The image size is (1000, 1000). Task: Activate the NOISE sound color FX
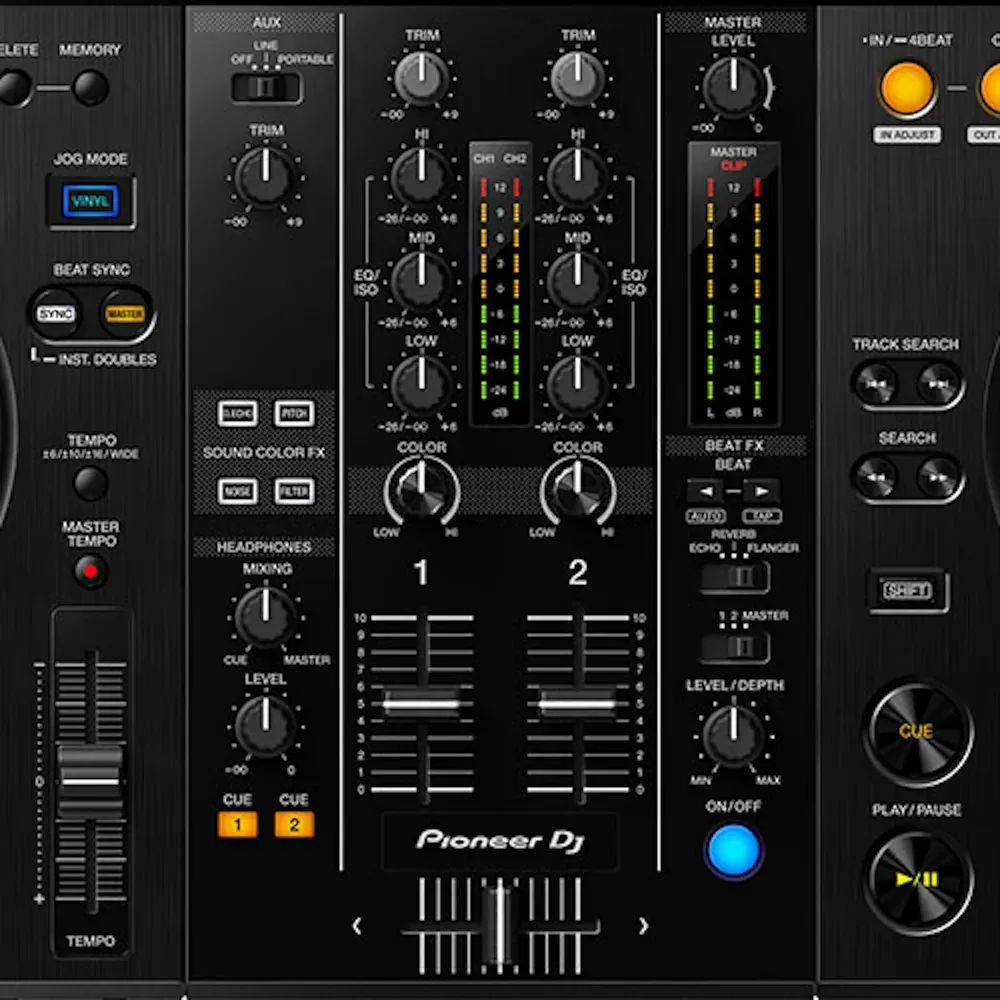coord(237,491)
